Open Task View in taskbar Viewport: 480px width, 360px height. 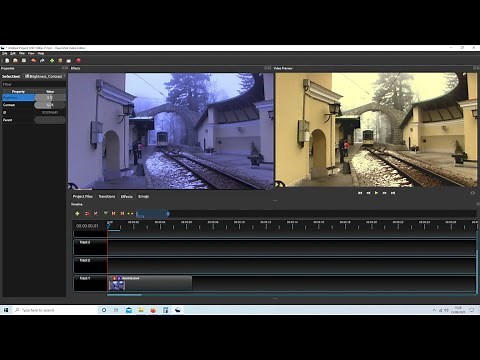tap(116, 310)
